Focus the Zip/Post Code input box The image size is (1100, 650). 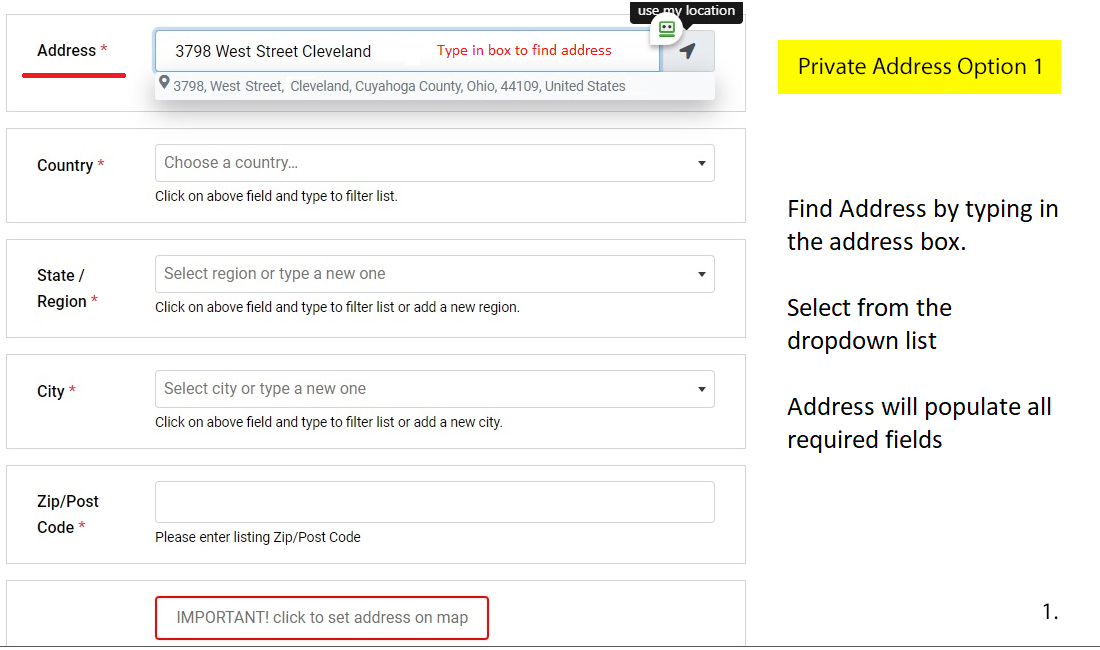[434, 502]
